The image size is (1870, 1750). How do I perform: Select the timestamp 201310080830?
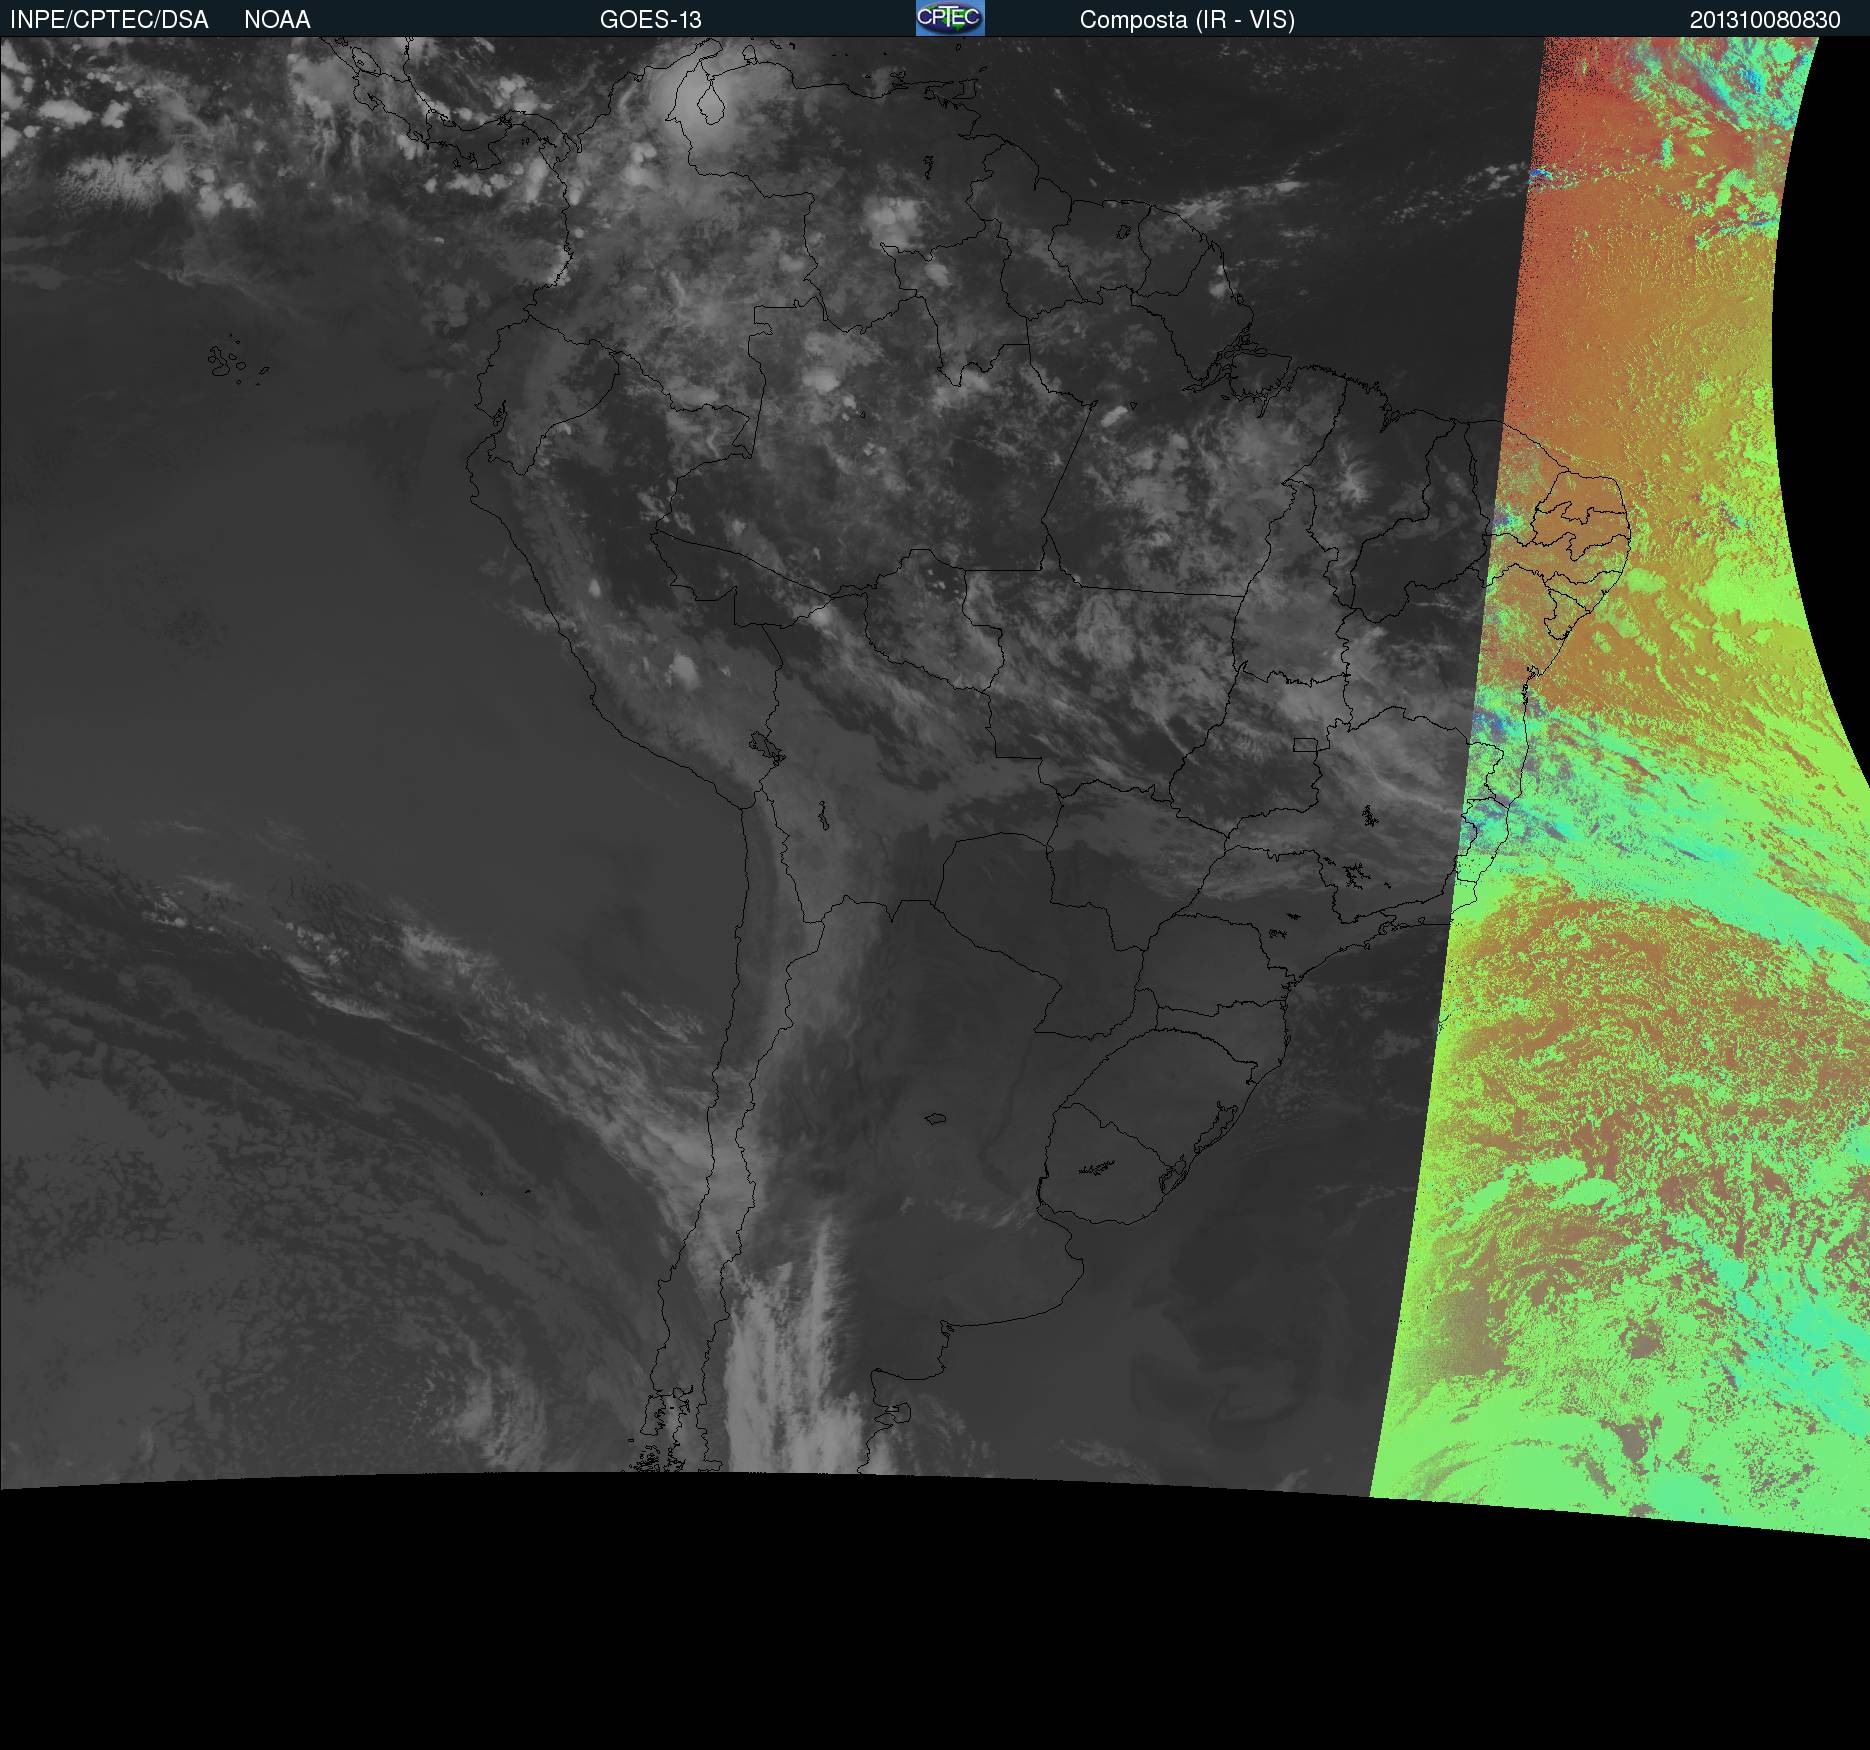[x=1765, y=20]
